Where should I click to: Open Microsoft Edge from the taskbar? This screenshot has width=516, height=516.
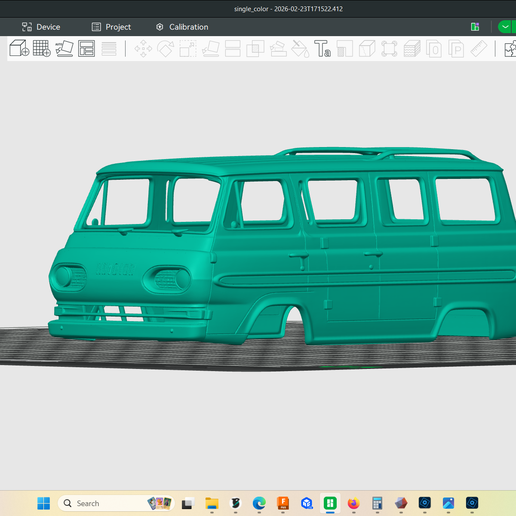tap(259, 503)
